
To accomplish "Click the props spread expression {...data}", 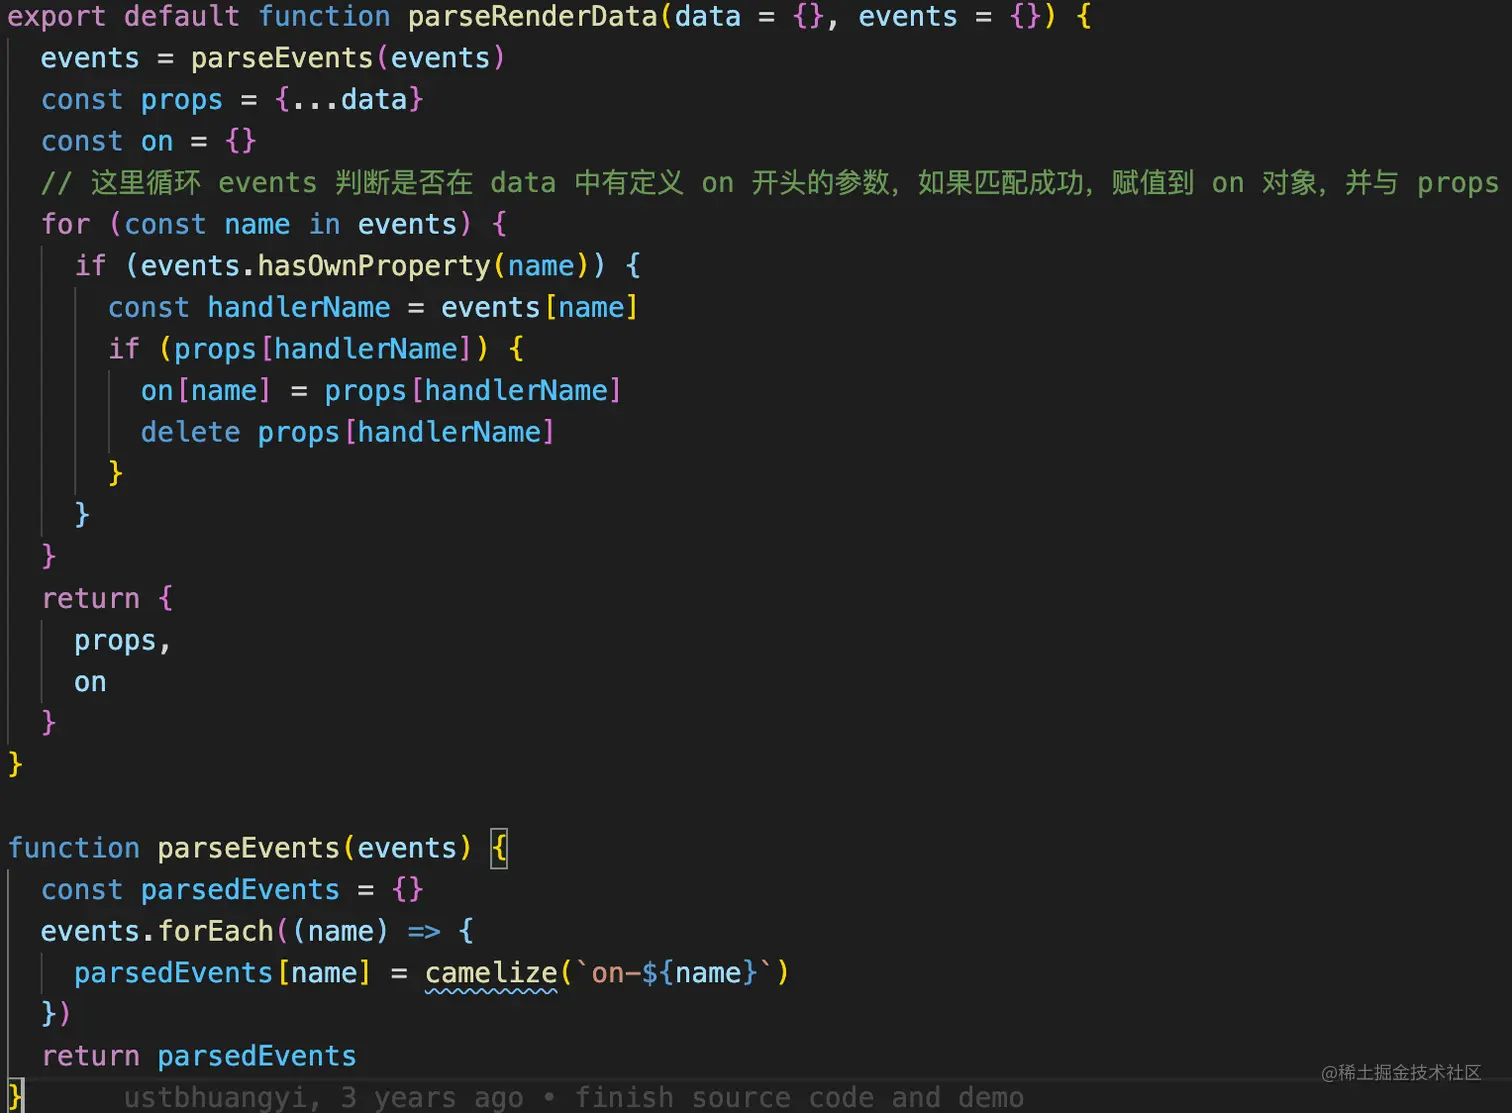I will click(x=347, y=99).
